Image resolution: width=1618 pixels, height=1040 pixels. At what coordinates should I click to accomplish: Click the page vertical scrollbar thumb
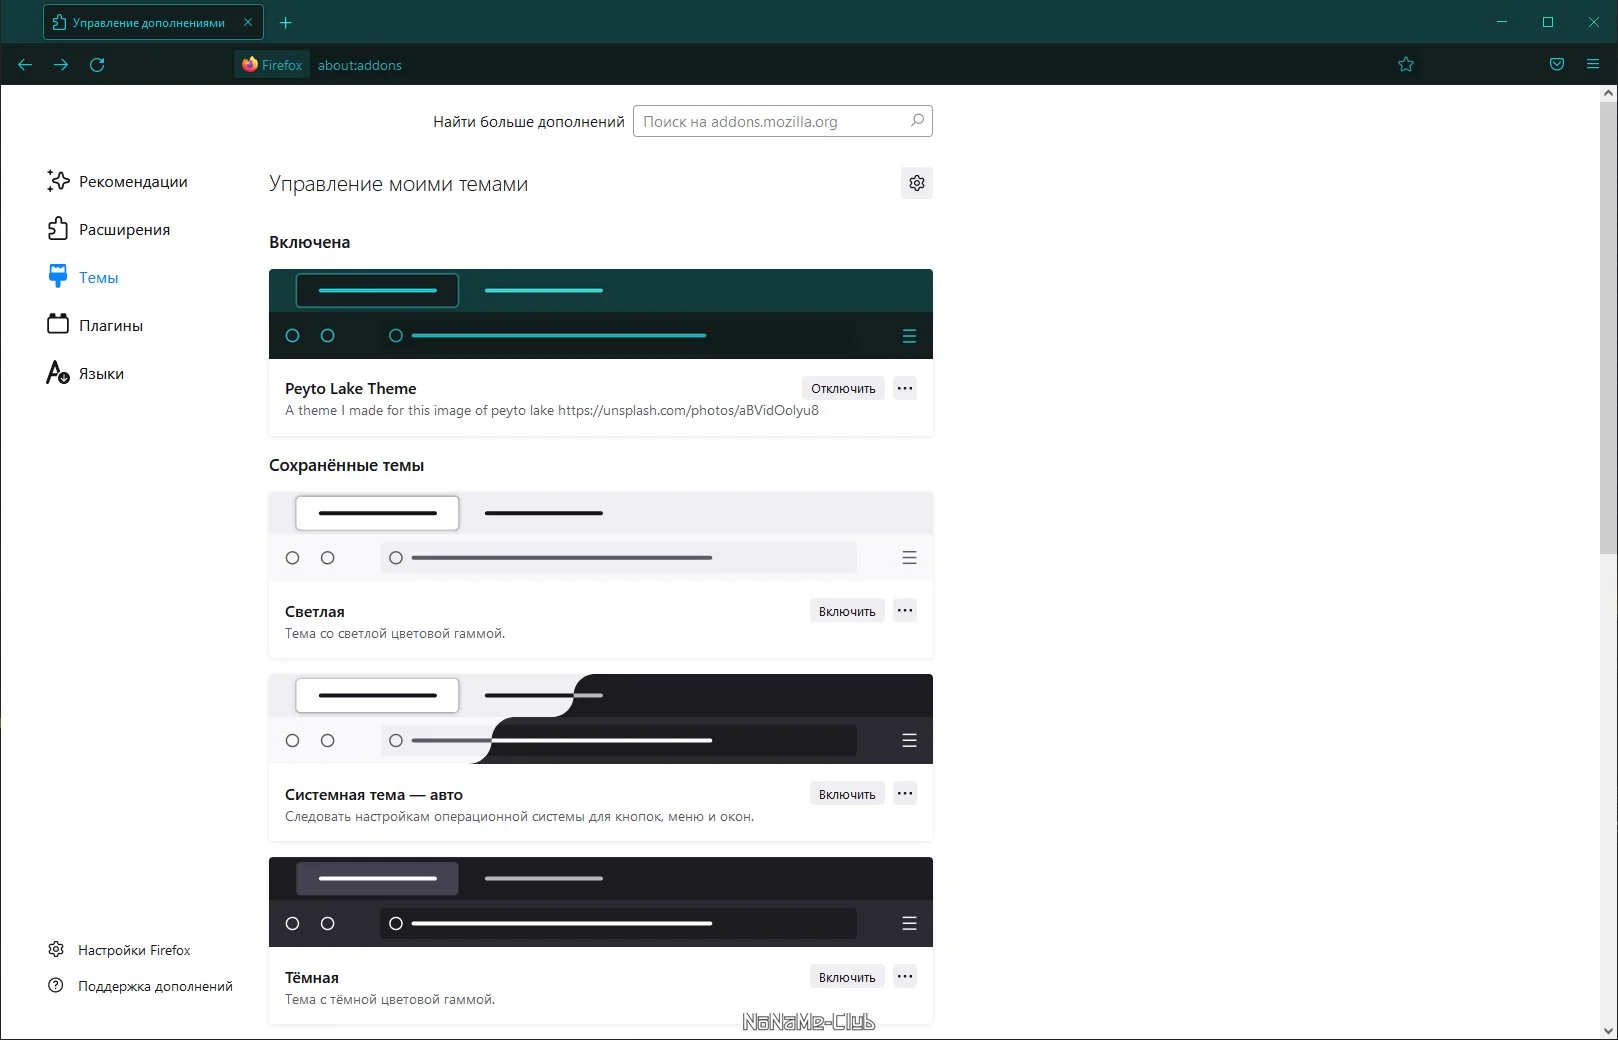(1608, 326)
